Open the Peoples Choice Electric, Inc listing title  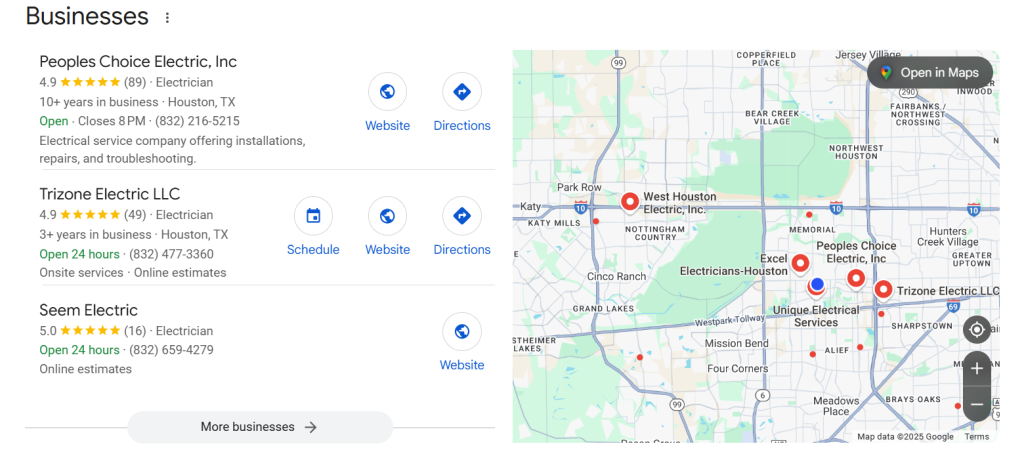pyautogui.click(x=138, y=61)
